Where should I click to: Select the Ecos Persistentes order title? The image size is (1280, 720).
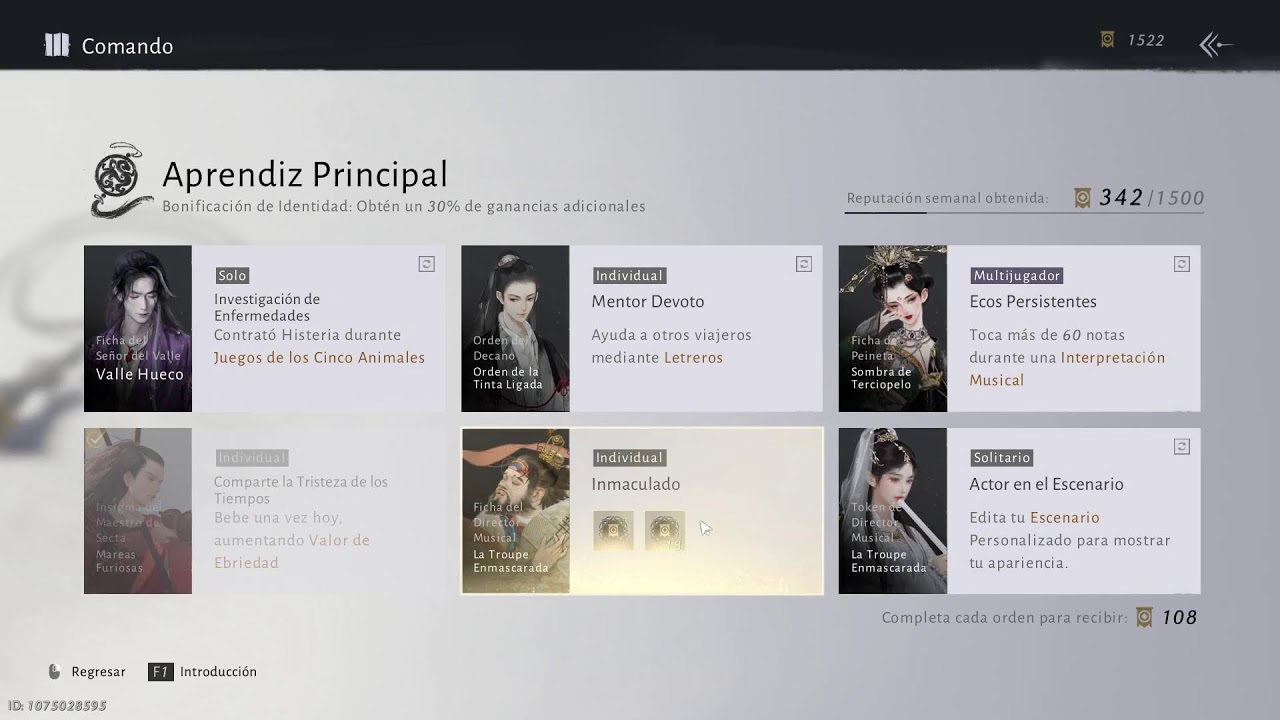1033,302
